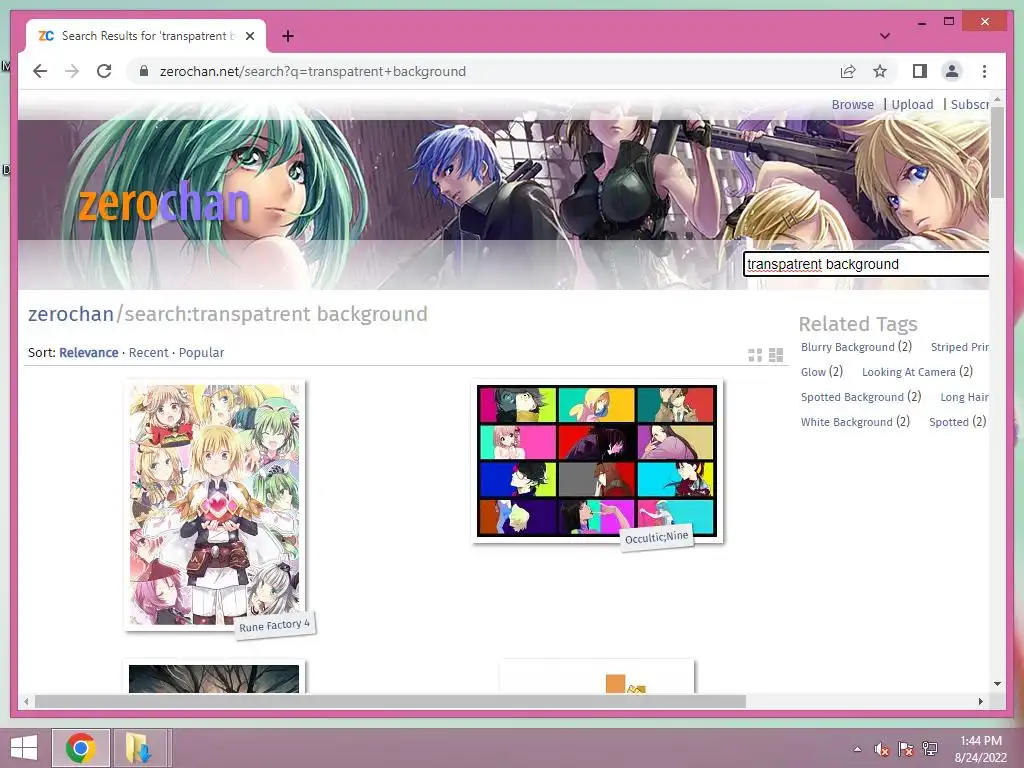Reload the zerochan page
Image resolution: width=1024 pixels, height=768 pixels.
pos(104,71)
